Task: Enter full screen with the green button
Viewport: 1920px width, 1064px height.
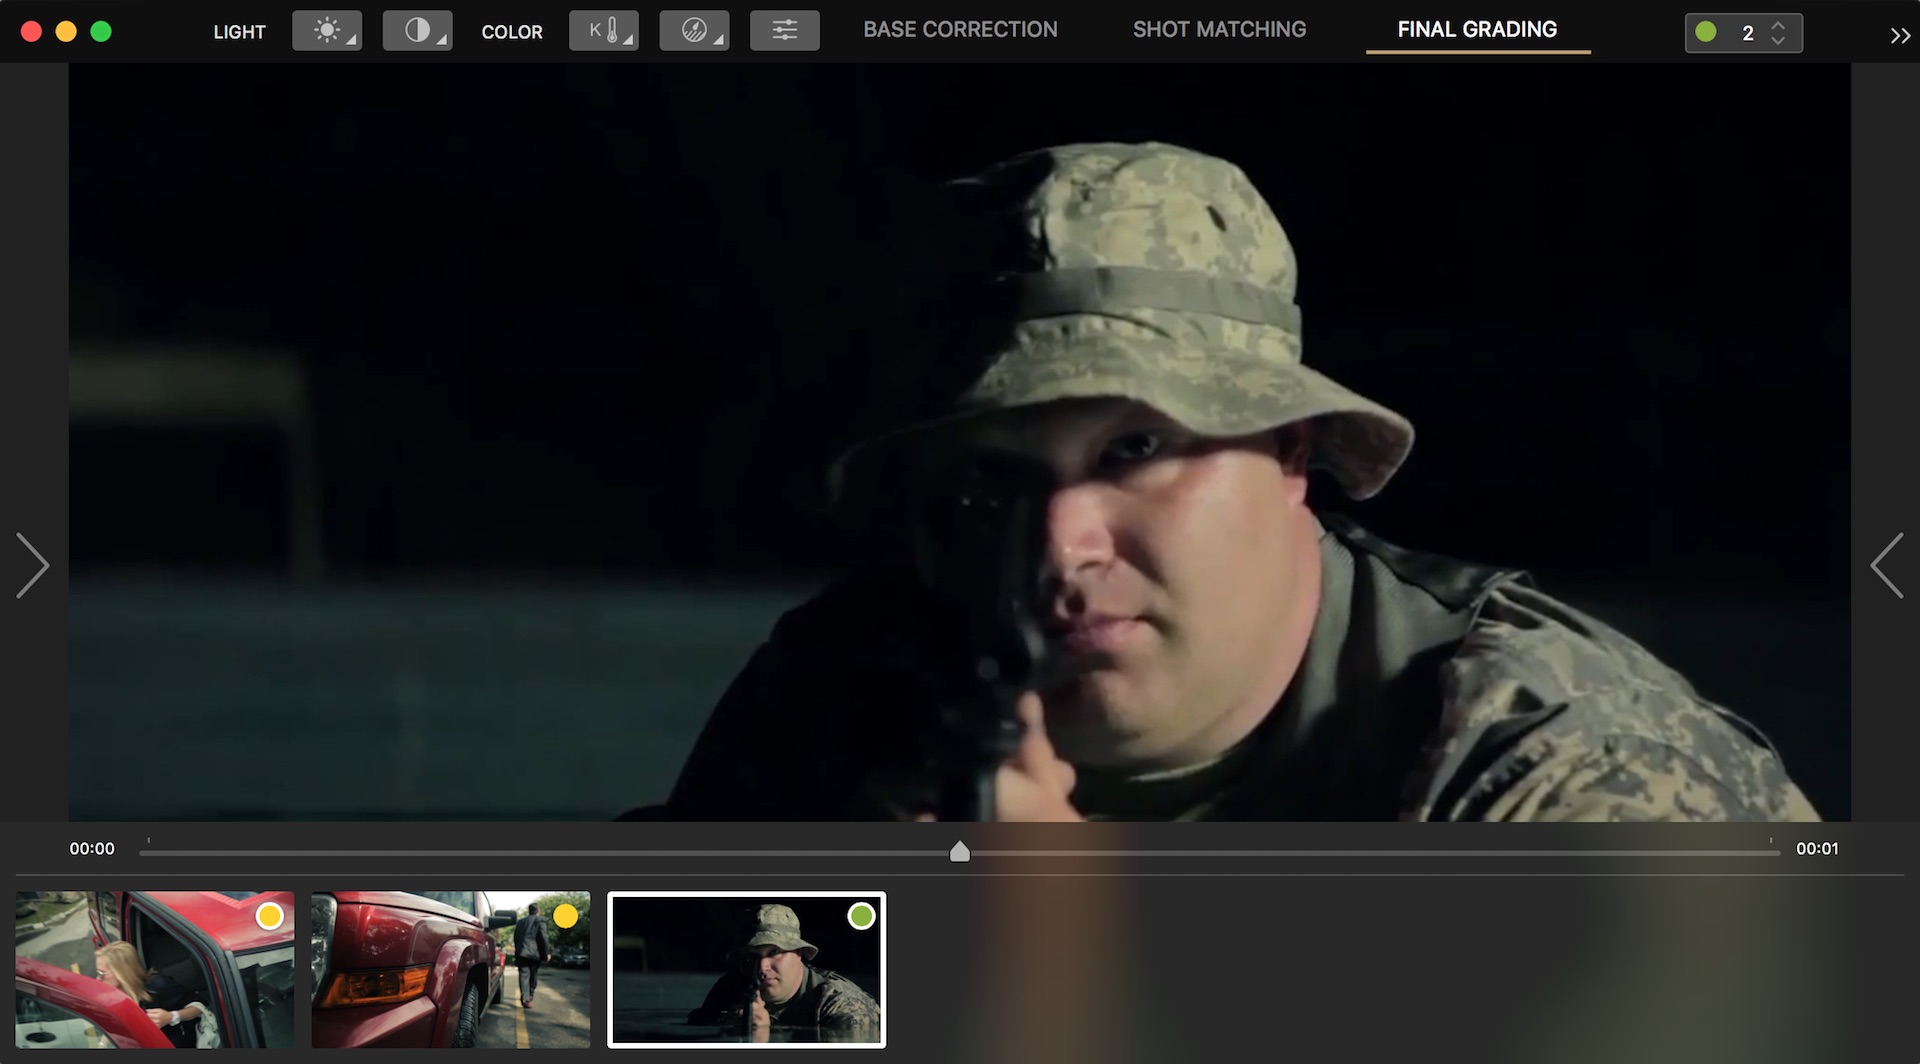Action: (101, 32)
